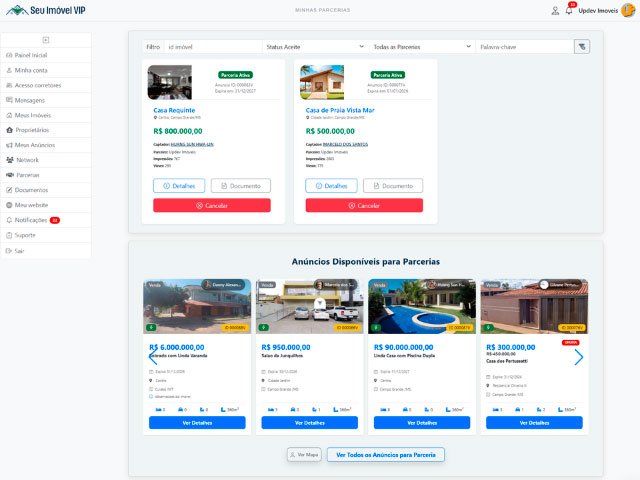The width and height of the screenshot is (640, 480).
Task: Open the R$ 950.000,00 listing photo
Action: [x=309, y=306]
